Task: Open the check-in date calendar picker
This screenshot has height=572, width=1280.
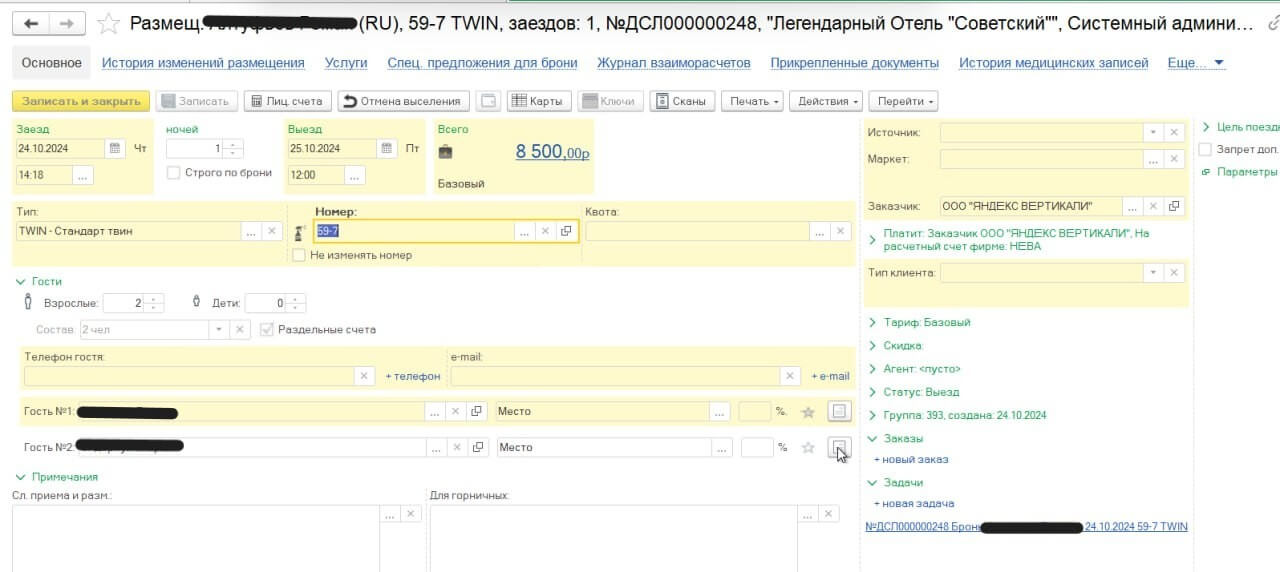Action: coord(115,148)
